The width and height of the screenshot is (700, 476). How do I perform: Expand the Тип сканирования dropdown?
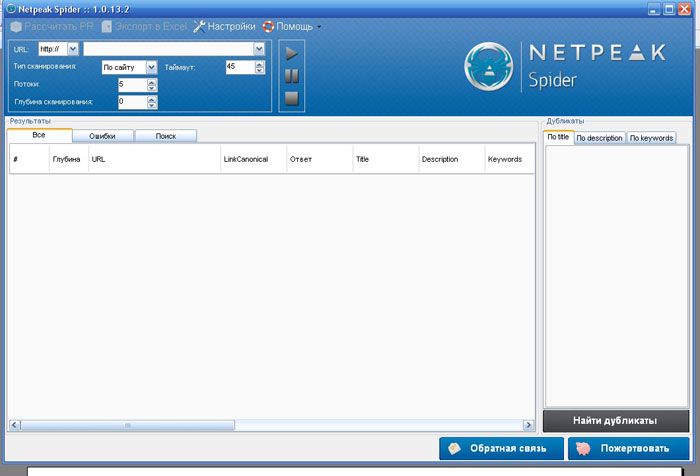tap(152, 67)
